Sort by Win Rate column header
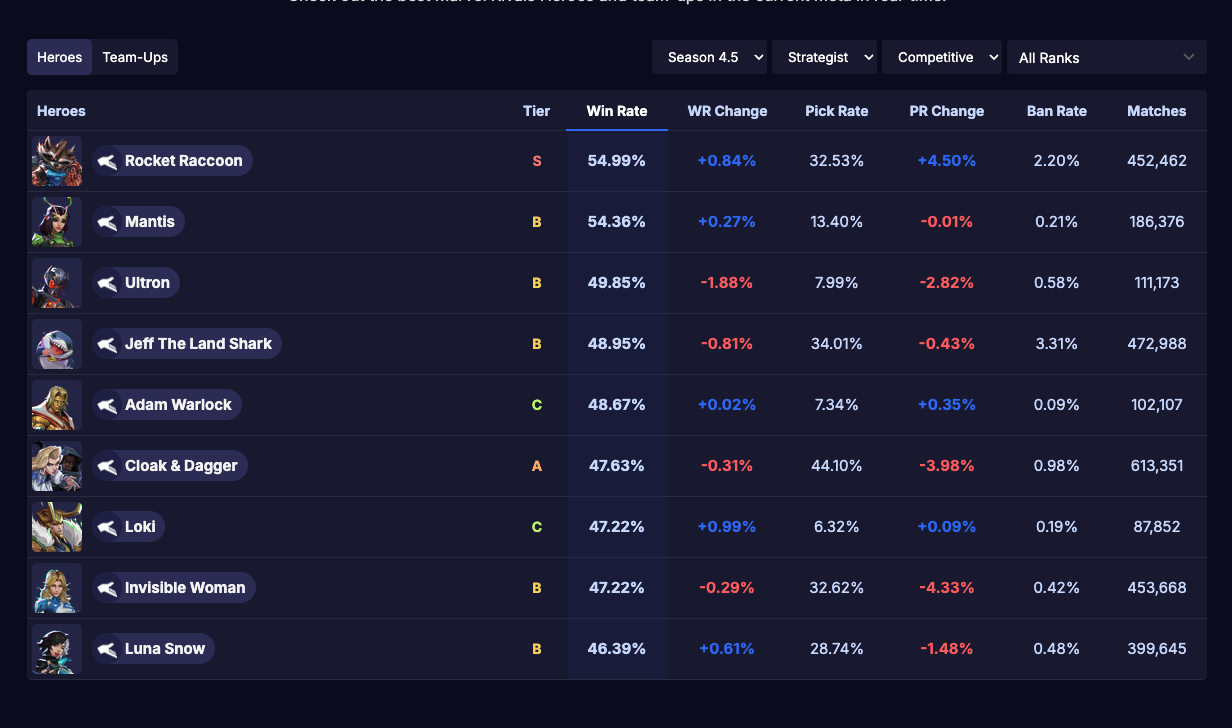This screenshot has height=728, width=1232. (617, 111)
